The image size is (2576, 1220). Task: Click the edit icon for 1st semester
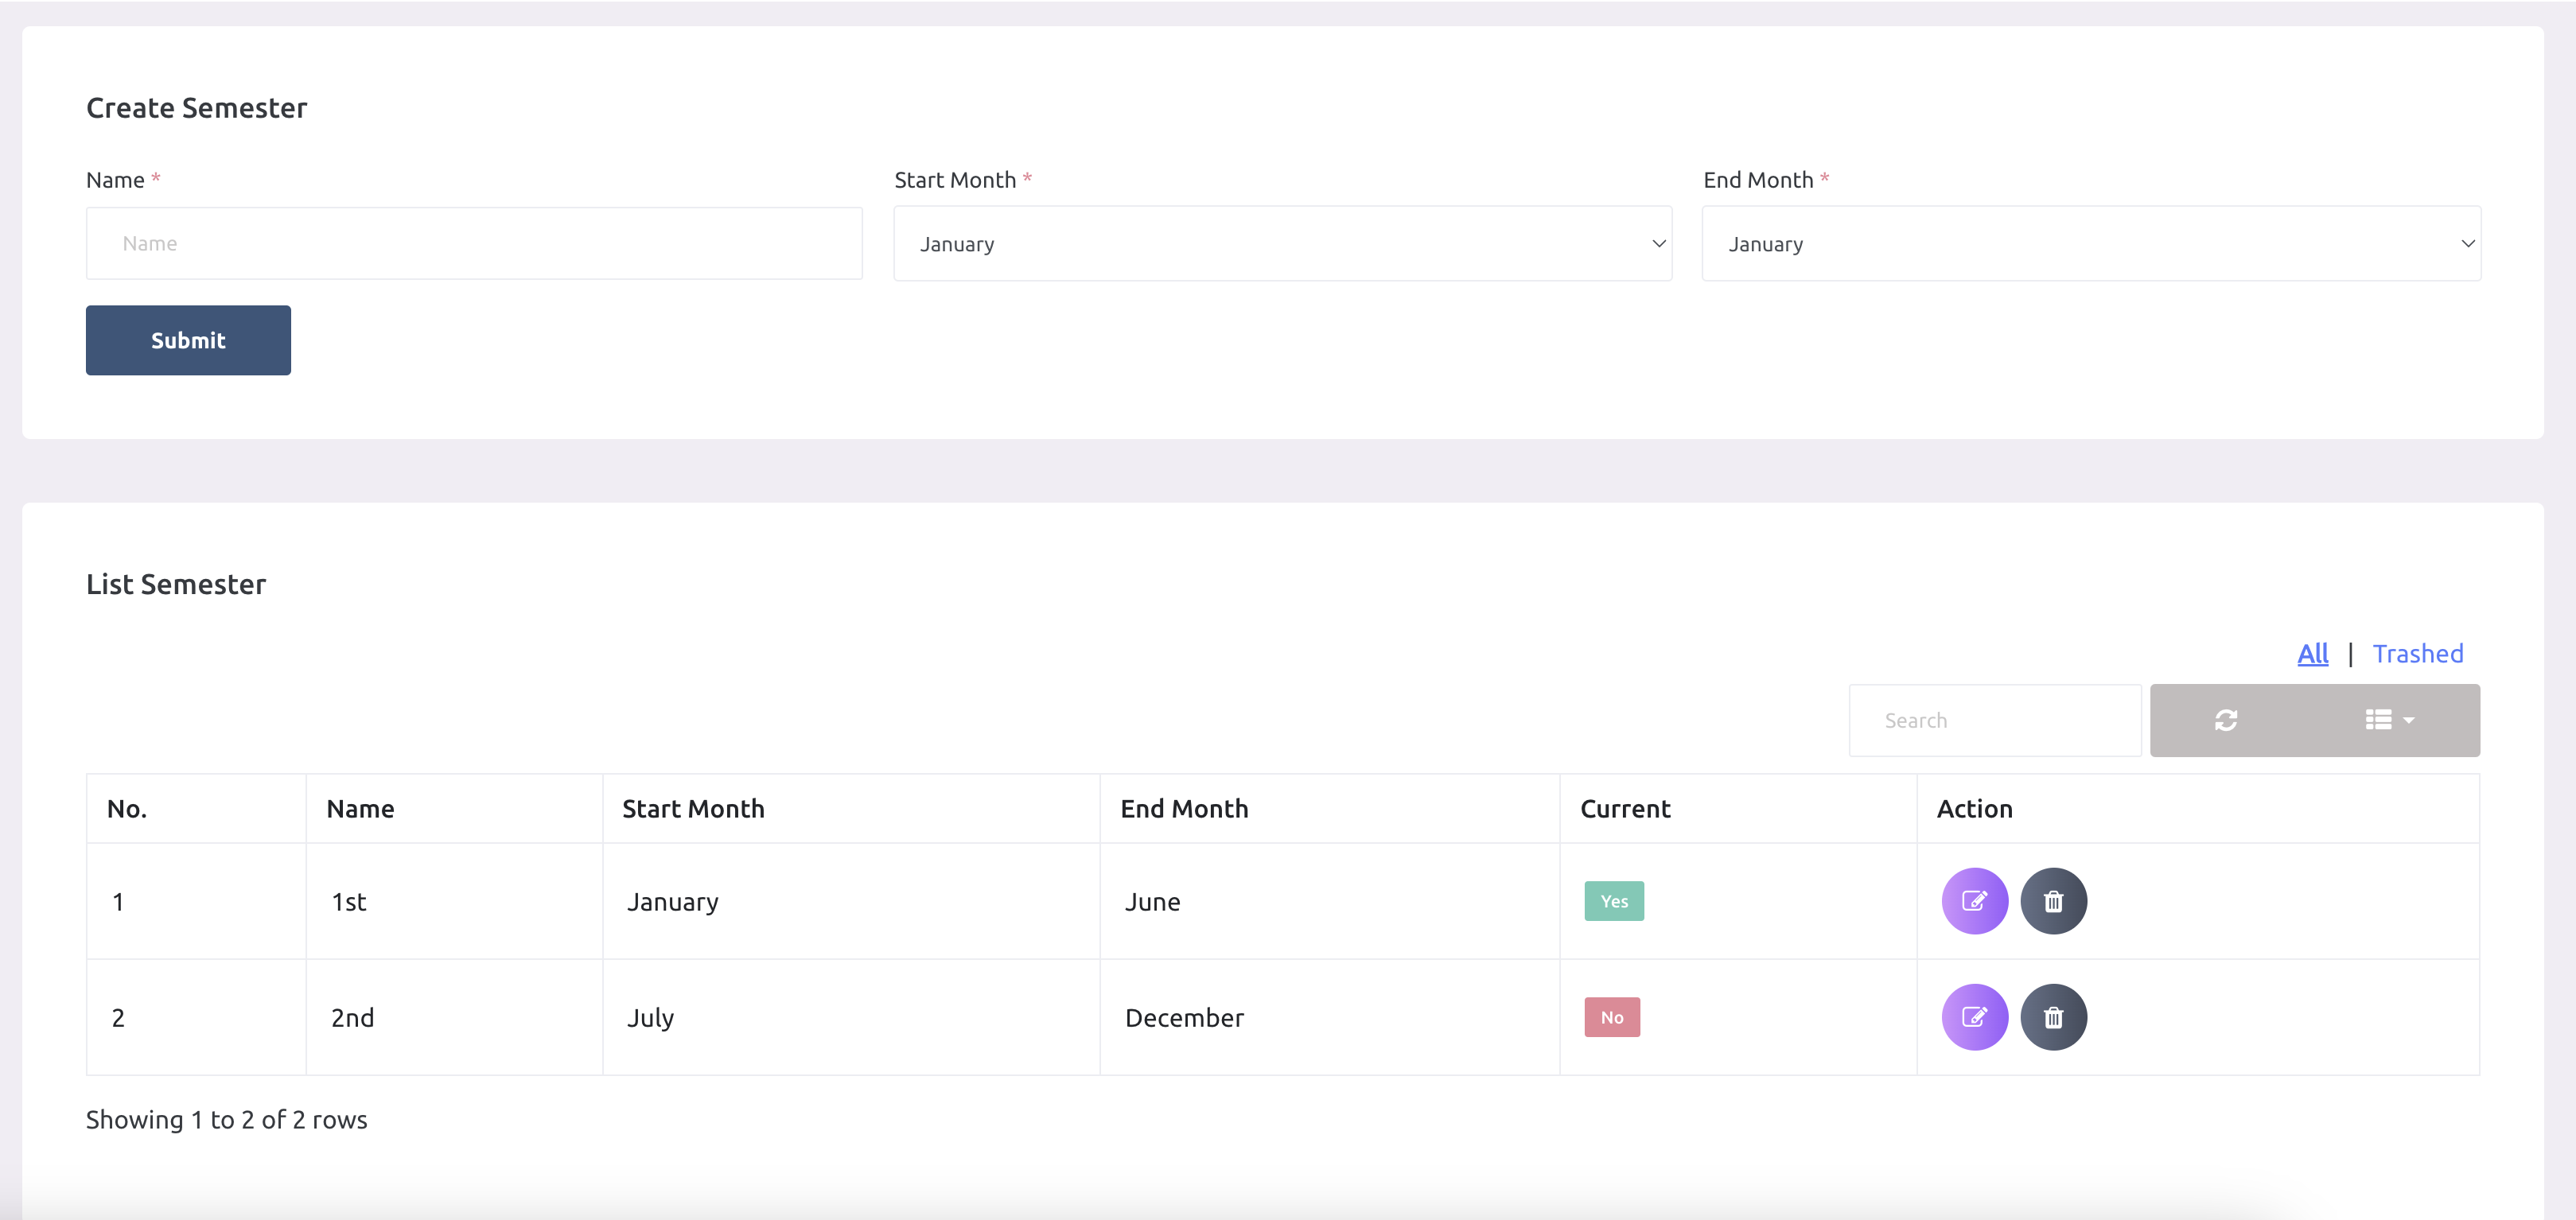[1973, 901]
